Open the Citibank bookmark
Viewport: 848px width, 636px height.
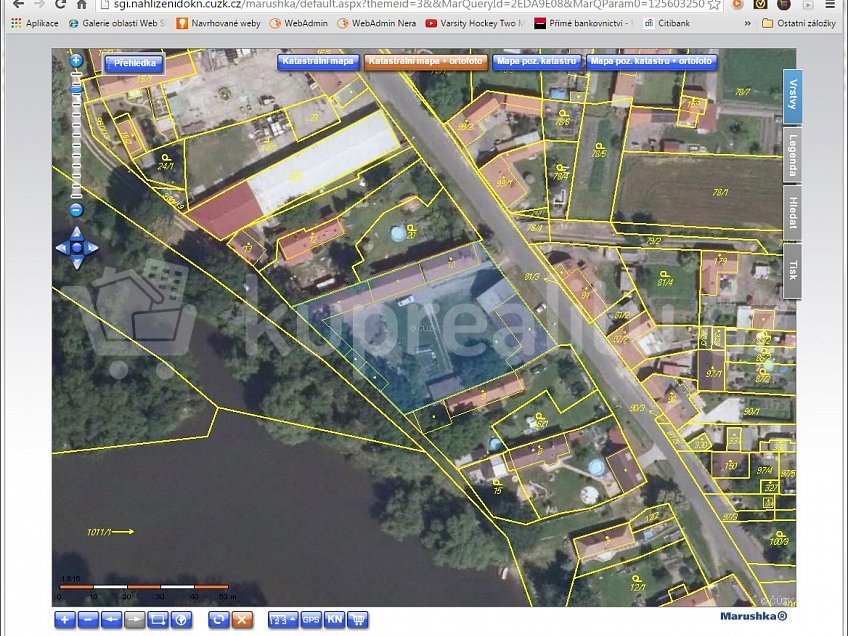point(667,23)
